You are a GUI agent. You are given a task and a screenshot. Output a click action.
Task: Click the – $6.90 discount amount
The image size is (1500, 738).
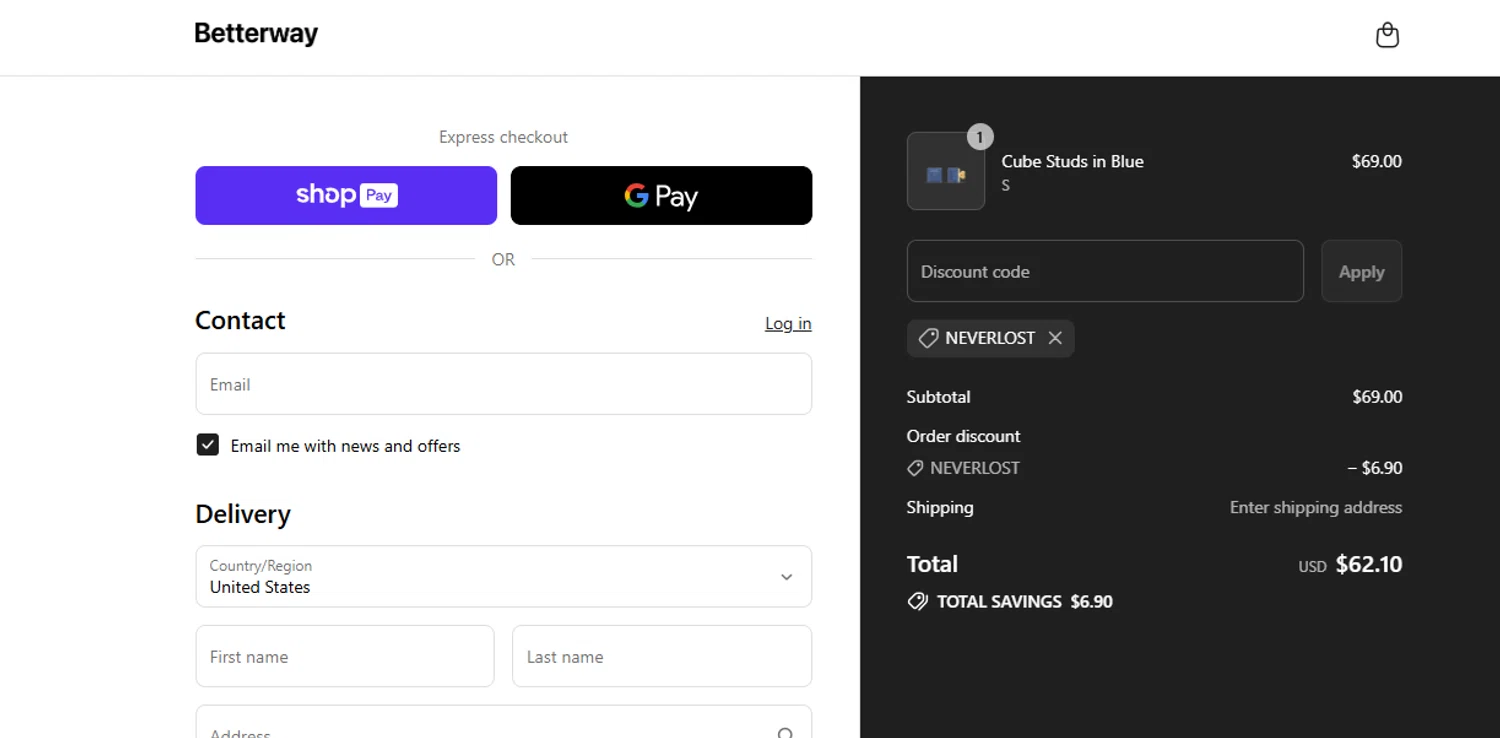(1375, 468)
